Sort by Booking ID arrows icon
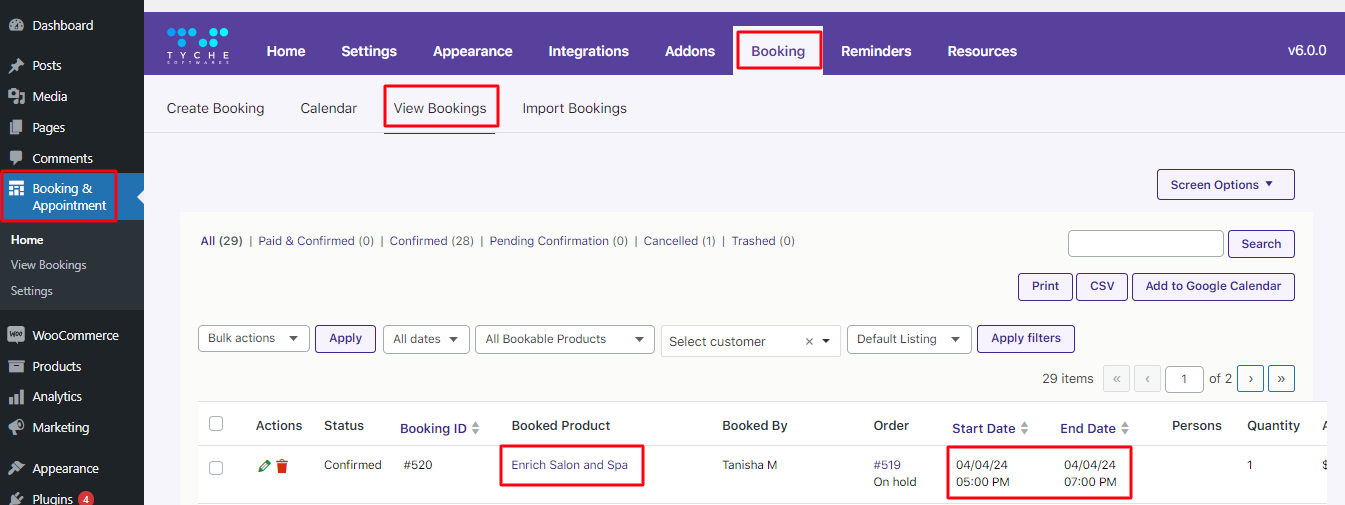The width and height of the screenshot is (1345, 505). [476, 428]
